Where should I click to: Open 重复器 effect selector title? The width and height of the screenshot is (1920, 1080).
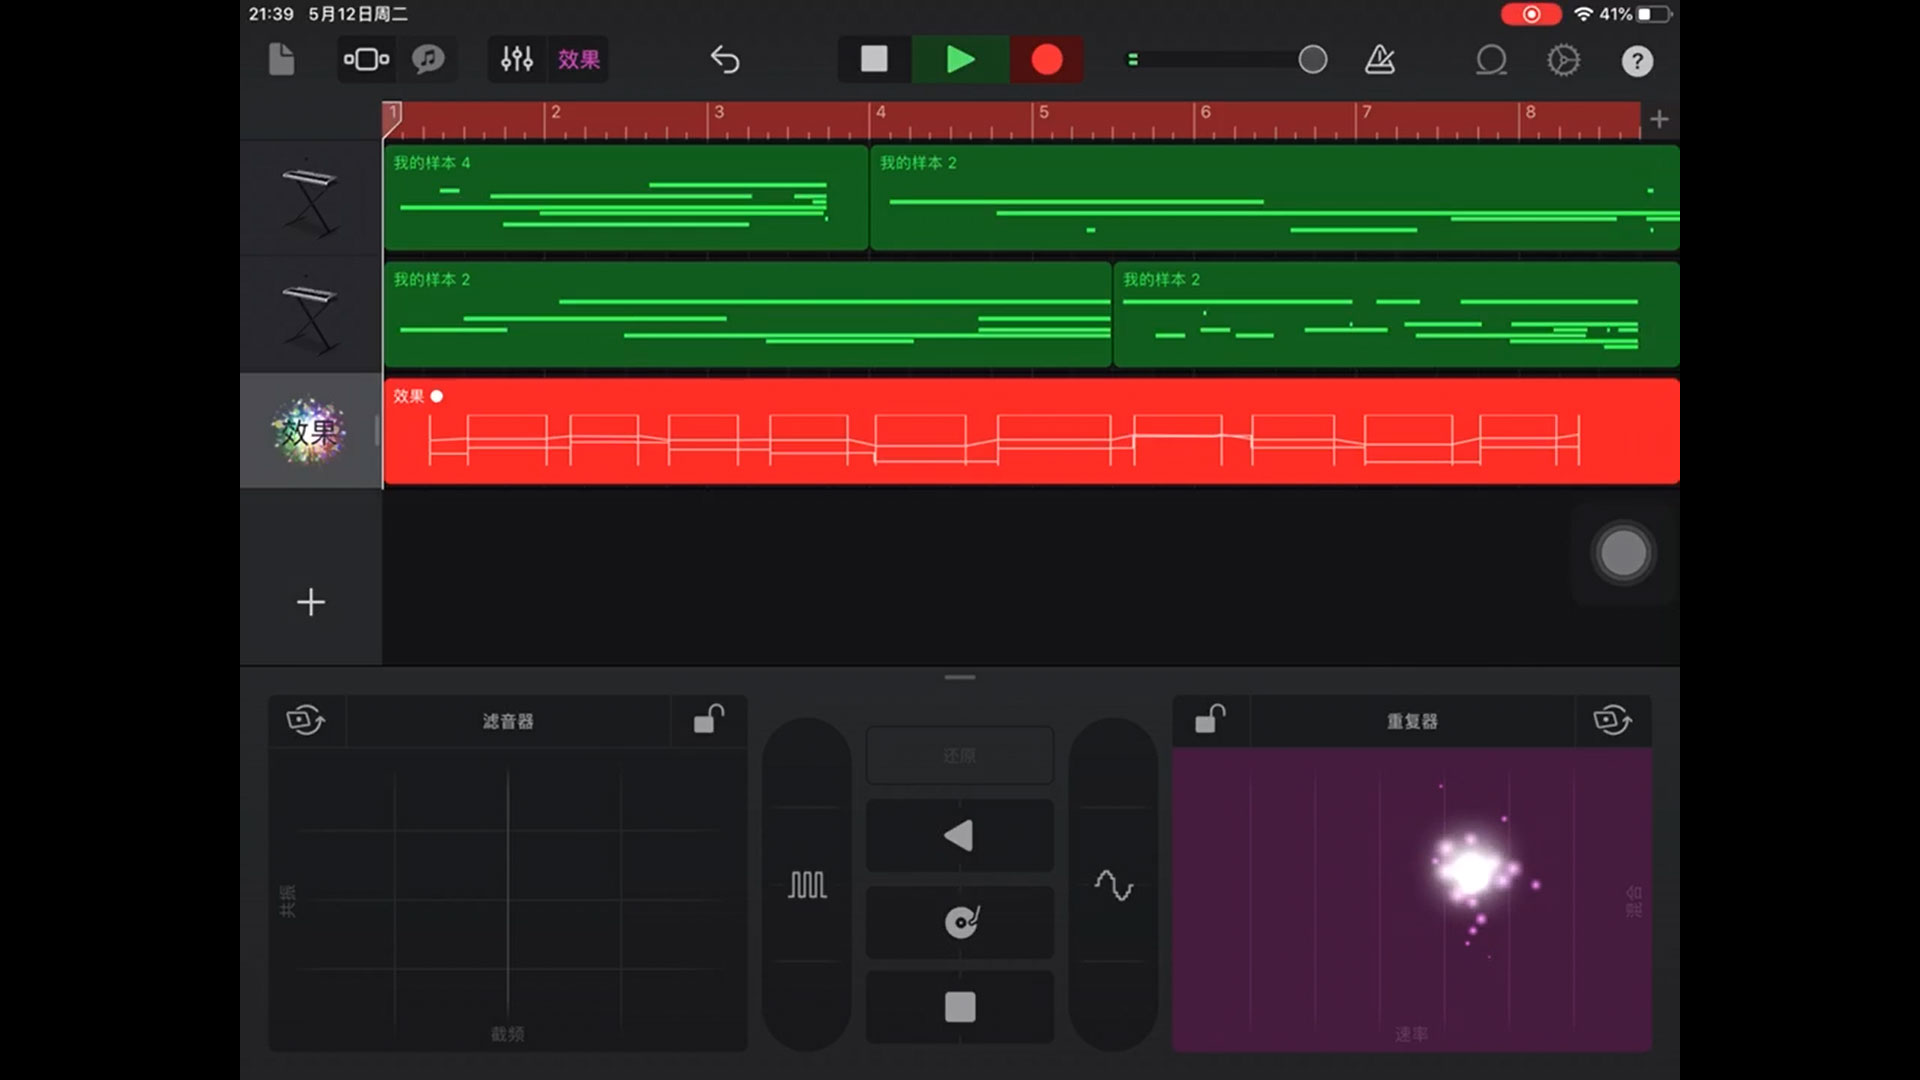coord(1412,721)
